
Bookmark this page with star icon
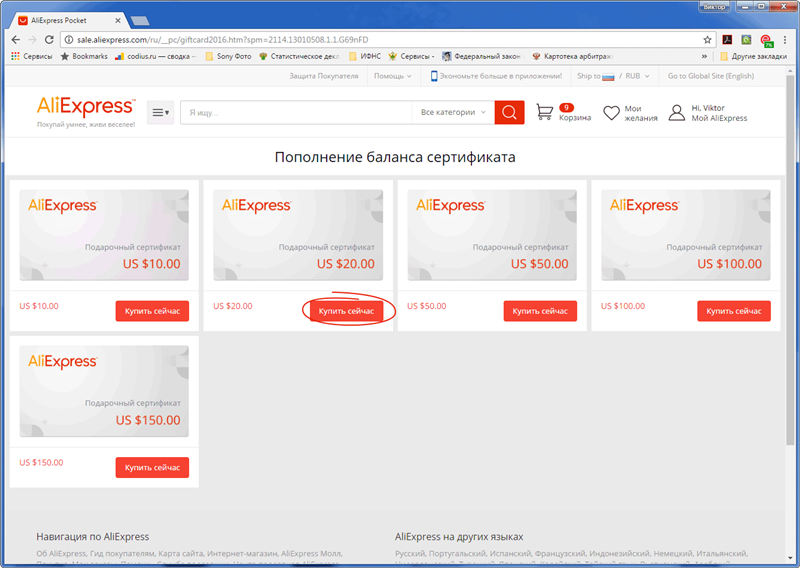[708, 39]
